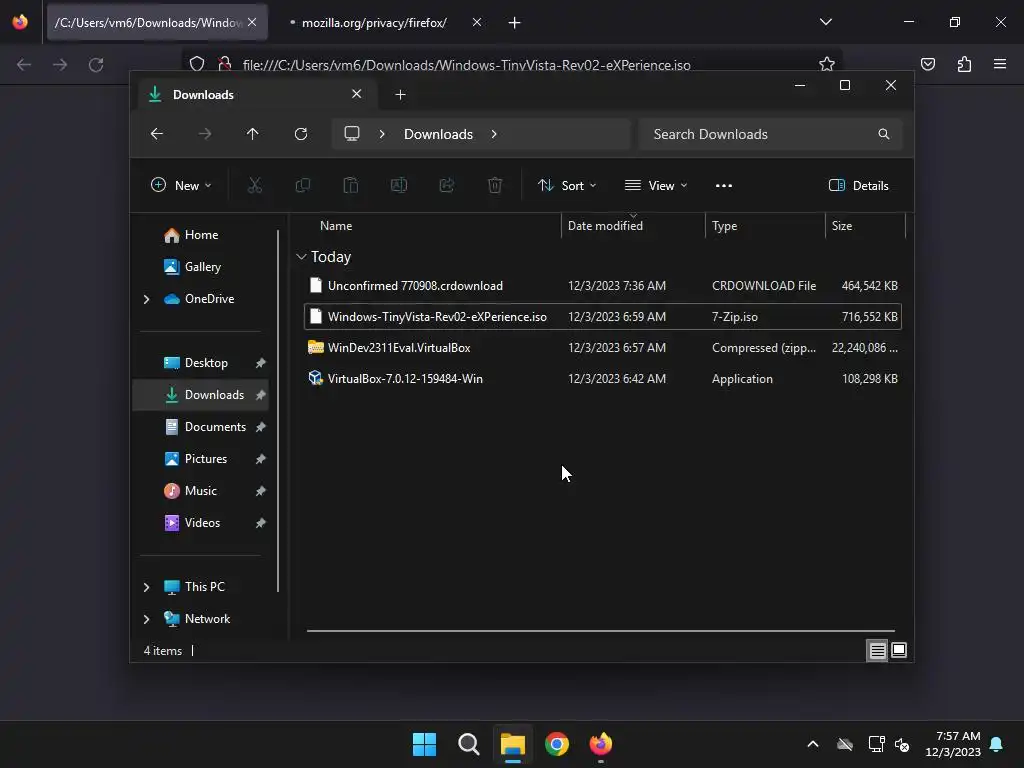Open notifications bell in the taskbar
This screenshot has height=768, width=1024.
pos(997,744)
